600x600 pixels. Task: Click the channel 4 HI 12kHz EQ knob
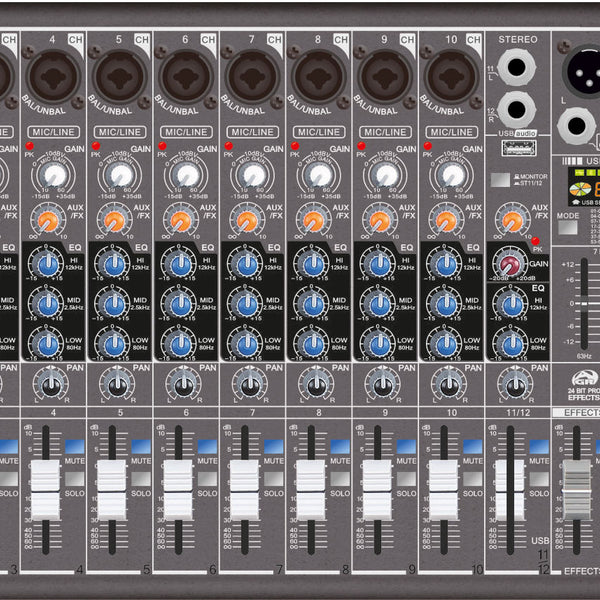(x=48, y=265)
